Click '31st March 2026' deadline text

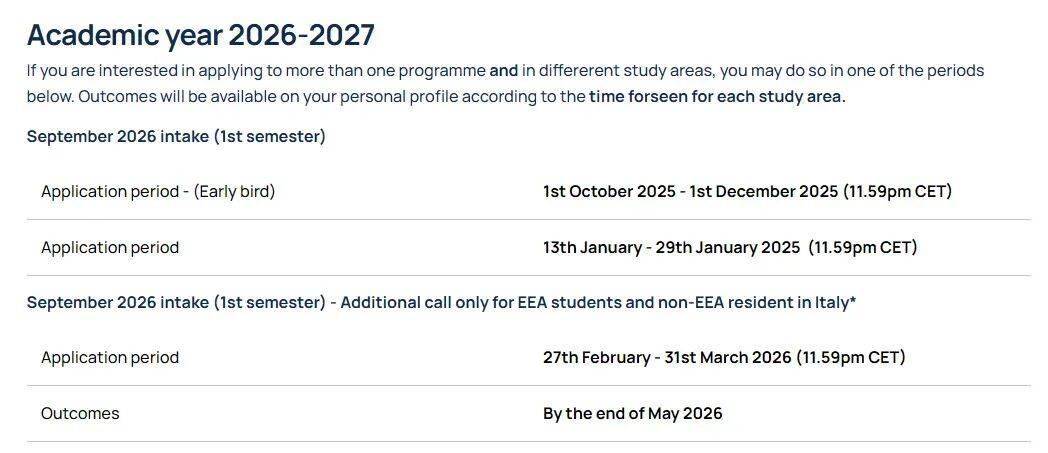(x=728, y=357)
